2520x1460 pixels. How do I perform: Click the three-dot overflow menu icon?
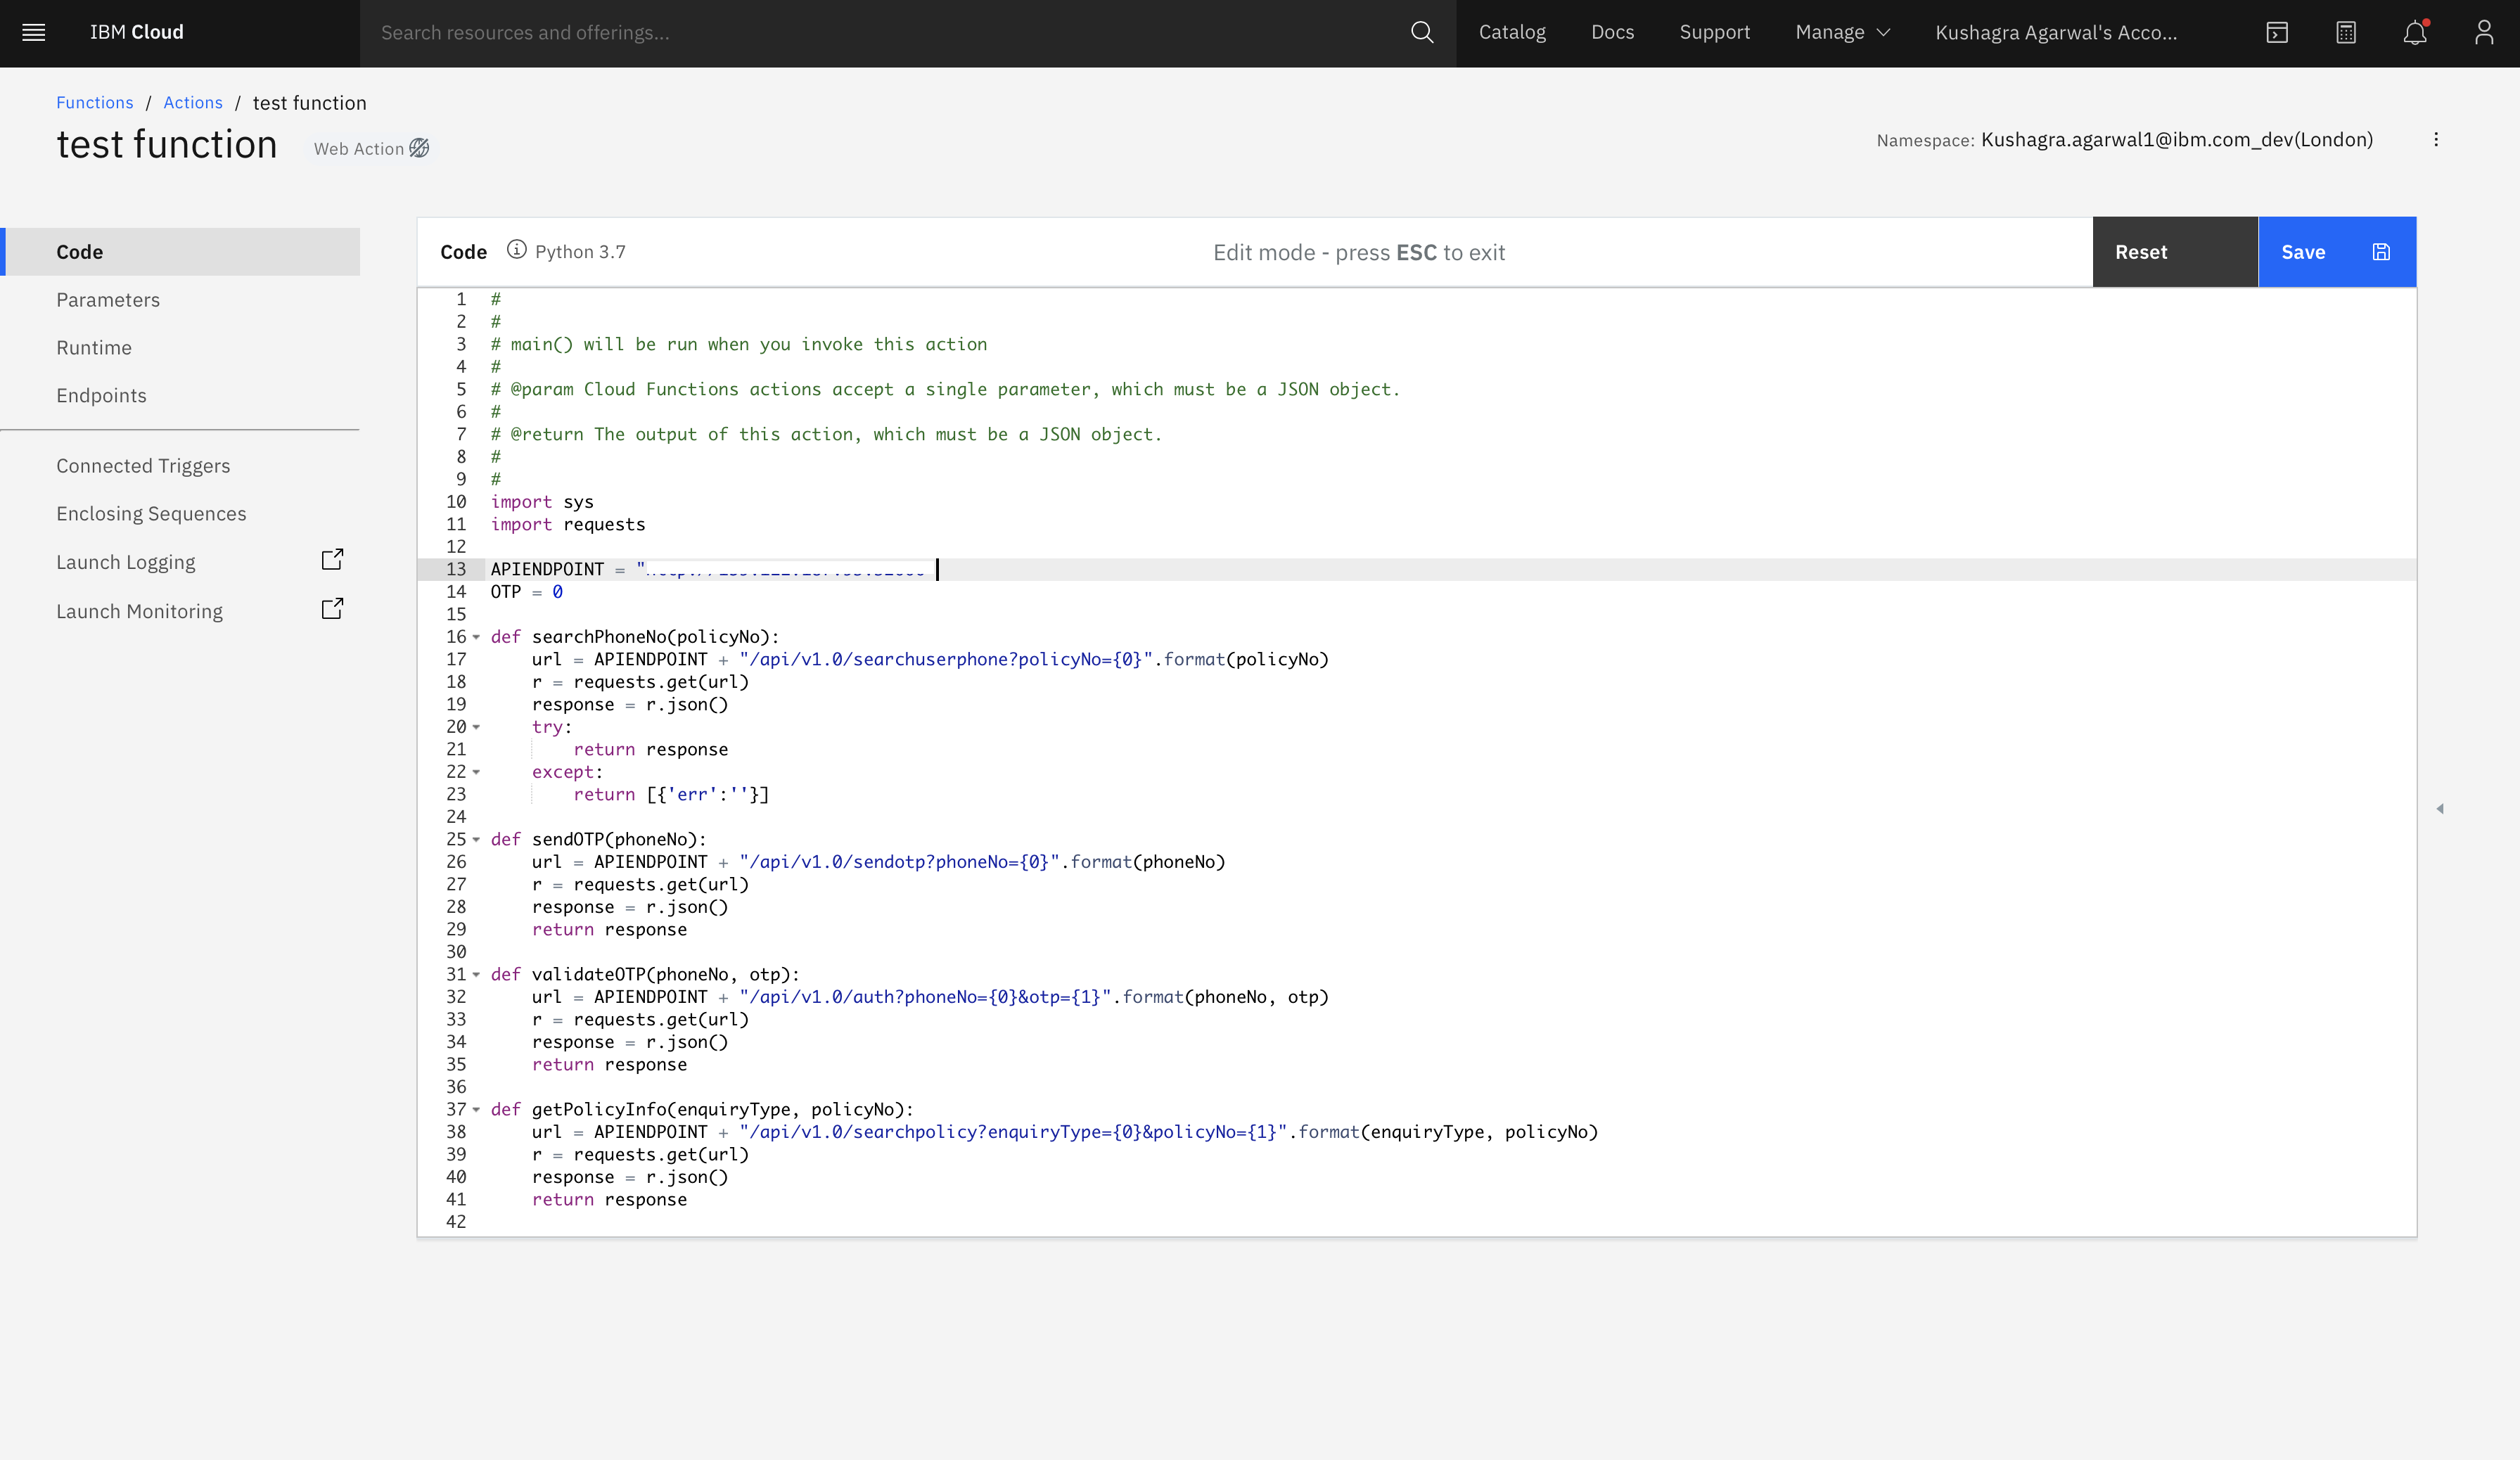[x=2436, y=139]
